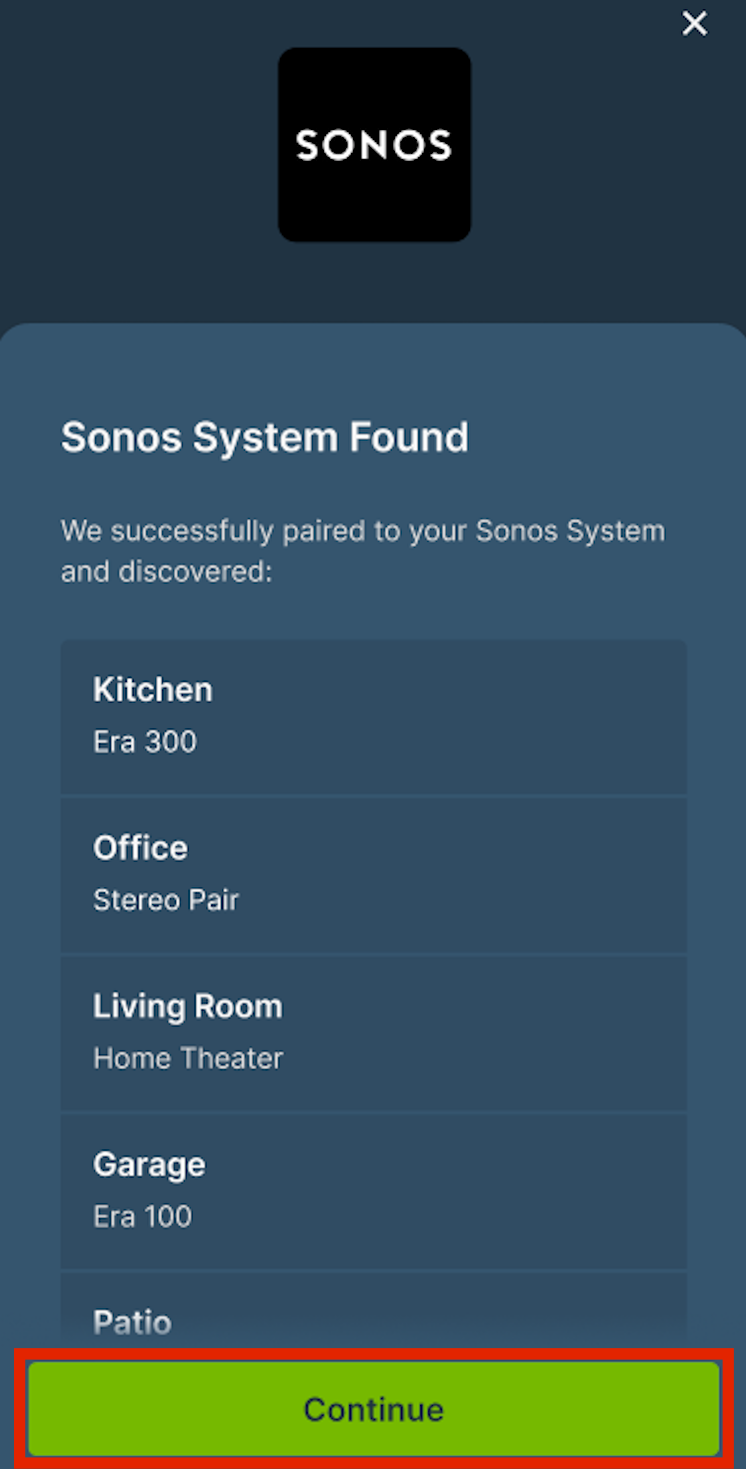This screenshot has height=1469, width=746.
Task: Tap the Era 300 model label
Action: click(x=144, y=742)
